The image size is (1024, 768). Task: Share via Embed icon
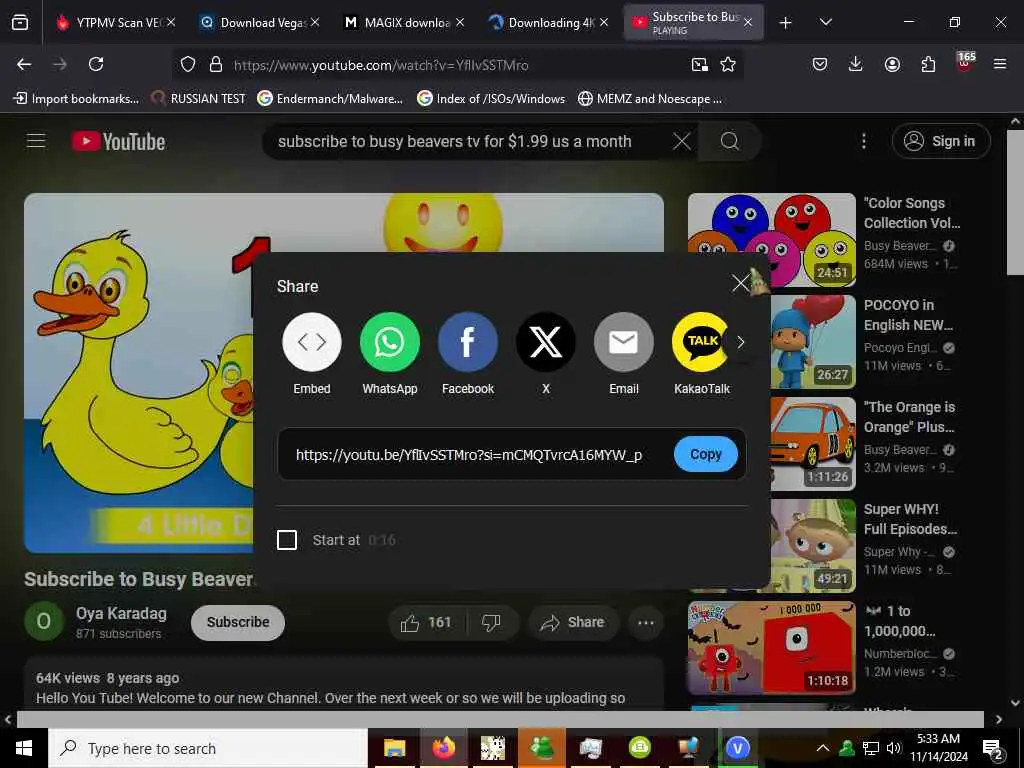coord(312,342)
